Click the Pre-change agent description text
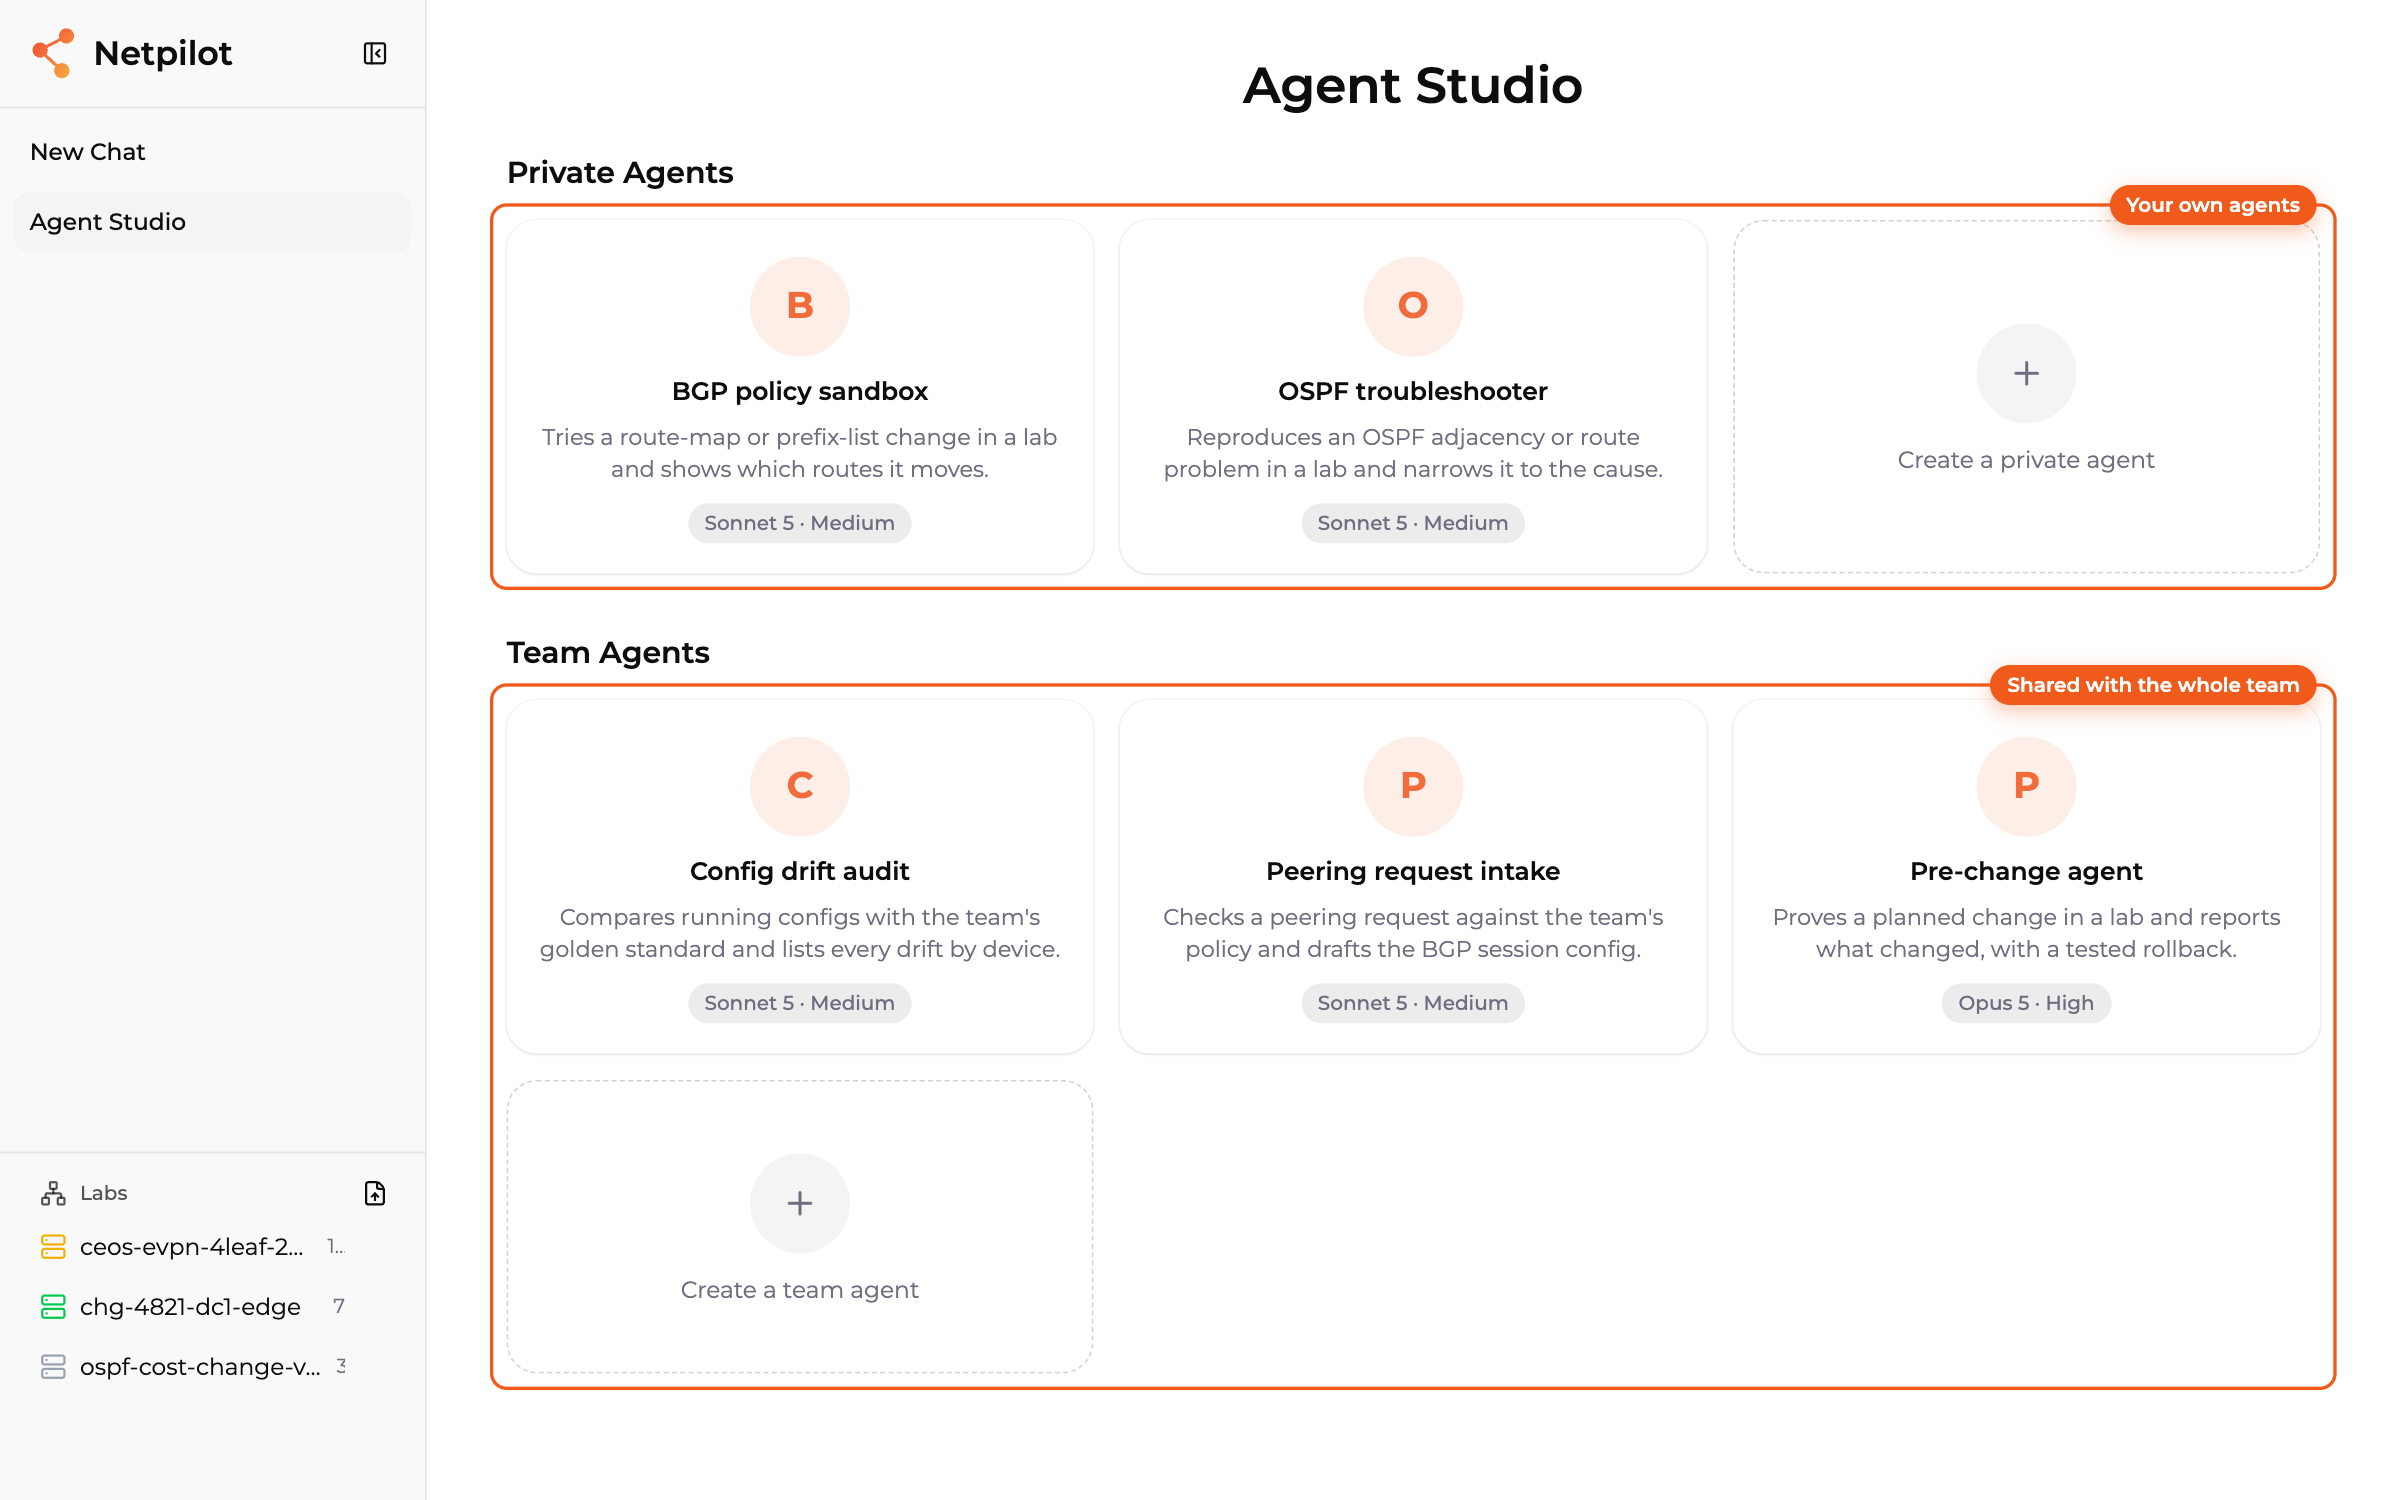This screenshot has width=2400, height=1500. click(x=2026, y=933)
